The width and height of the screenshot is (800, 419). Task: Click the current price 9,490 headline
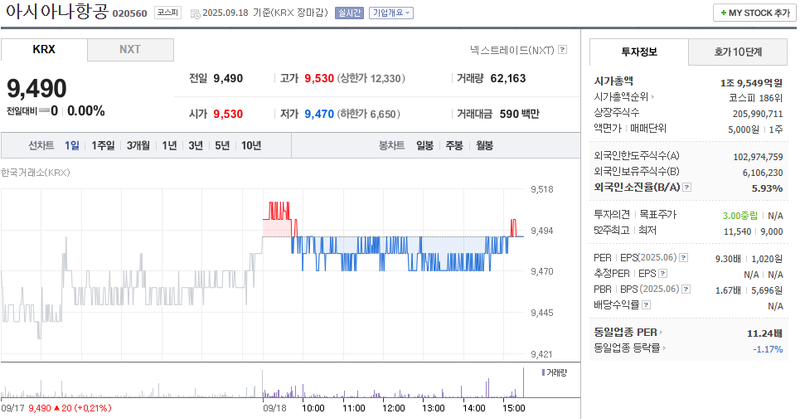[x=37, y=88]
